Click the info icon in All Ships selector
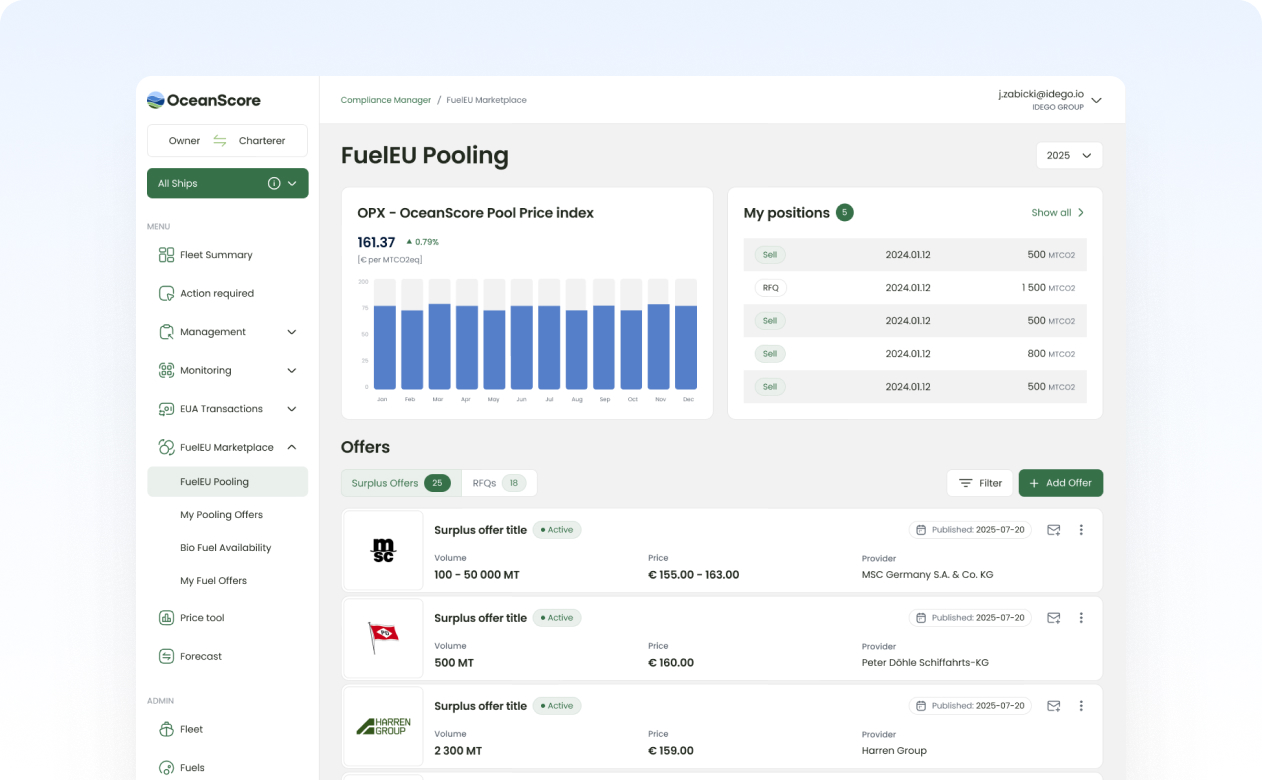The image size is (1262, 780). 273,184
